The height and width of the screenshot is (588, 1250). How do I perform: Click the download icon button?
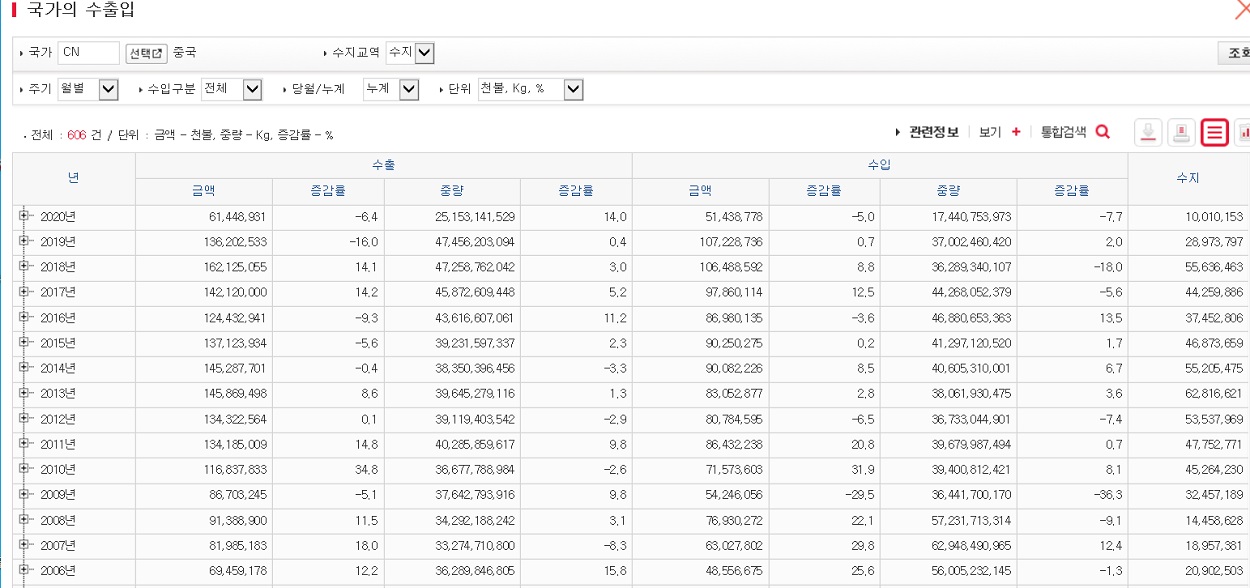pyautogui.click(x=1148, y=131)
